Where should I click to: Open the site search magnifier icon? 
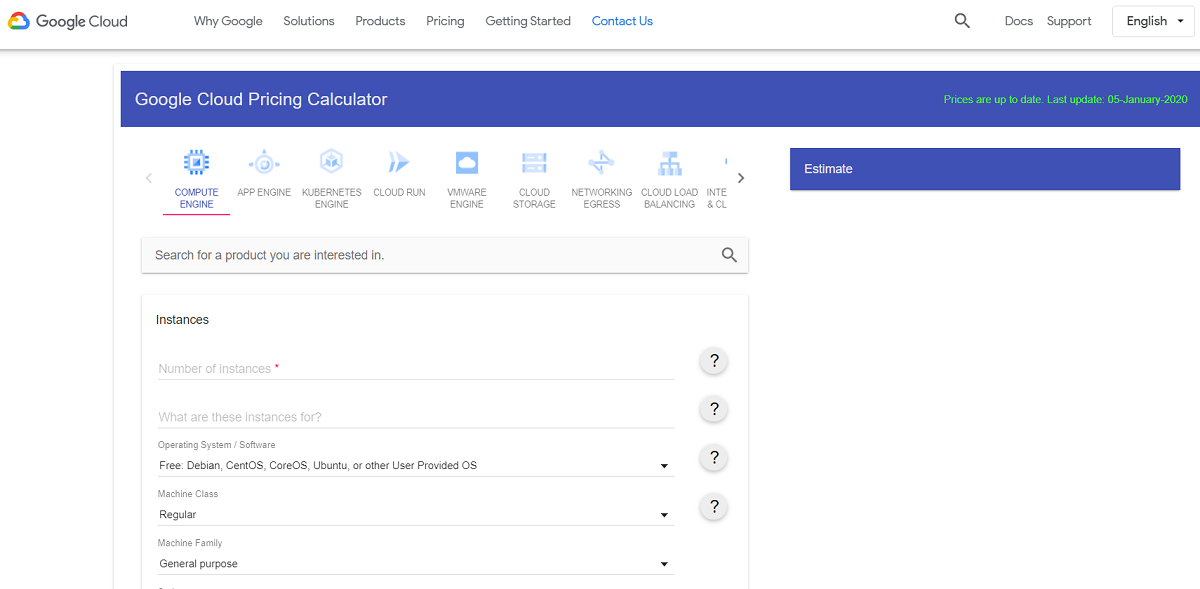[962, 21]
